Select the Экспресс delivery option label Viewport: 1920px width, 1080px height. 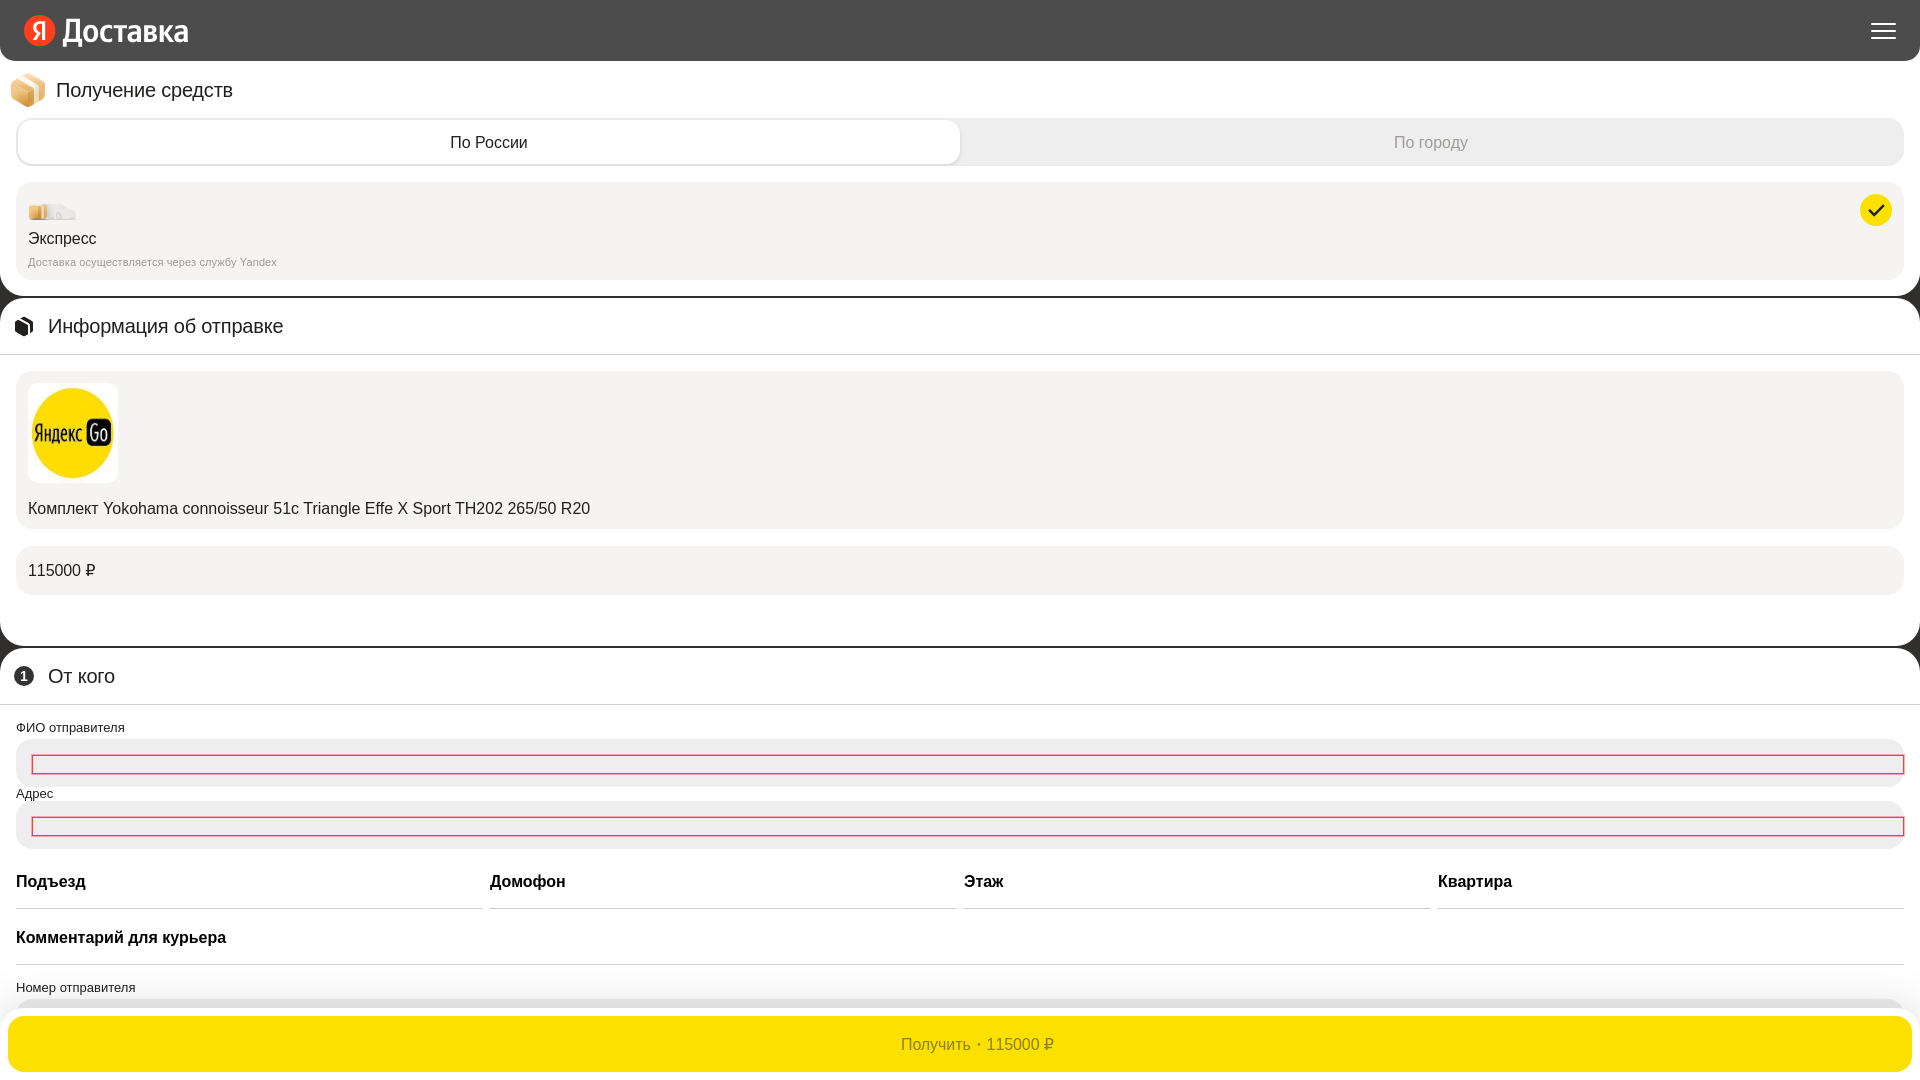pos(62,238)
